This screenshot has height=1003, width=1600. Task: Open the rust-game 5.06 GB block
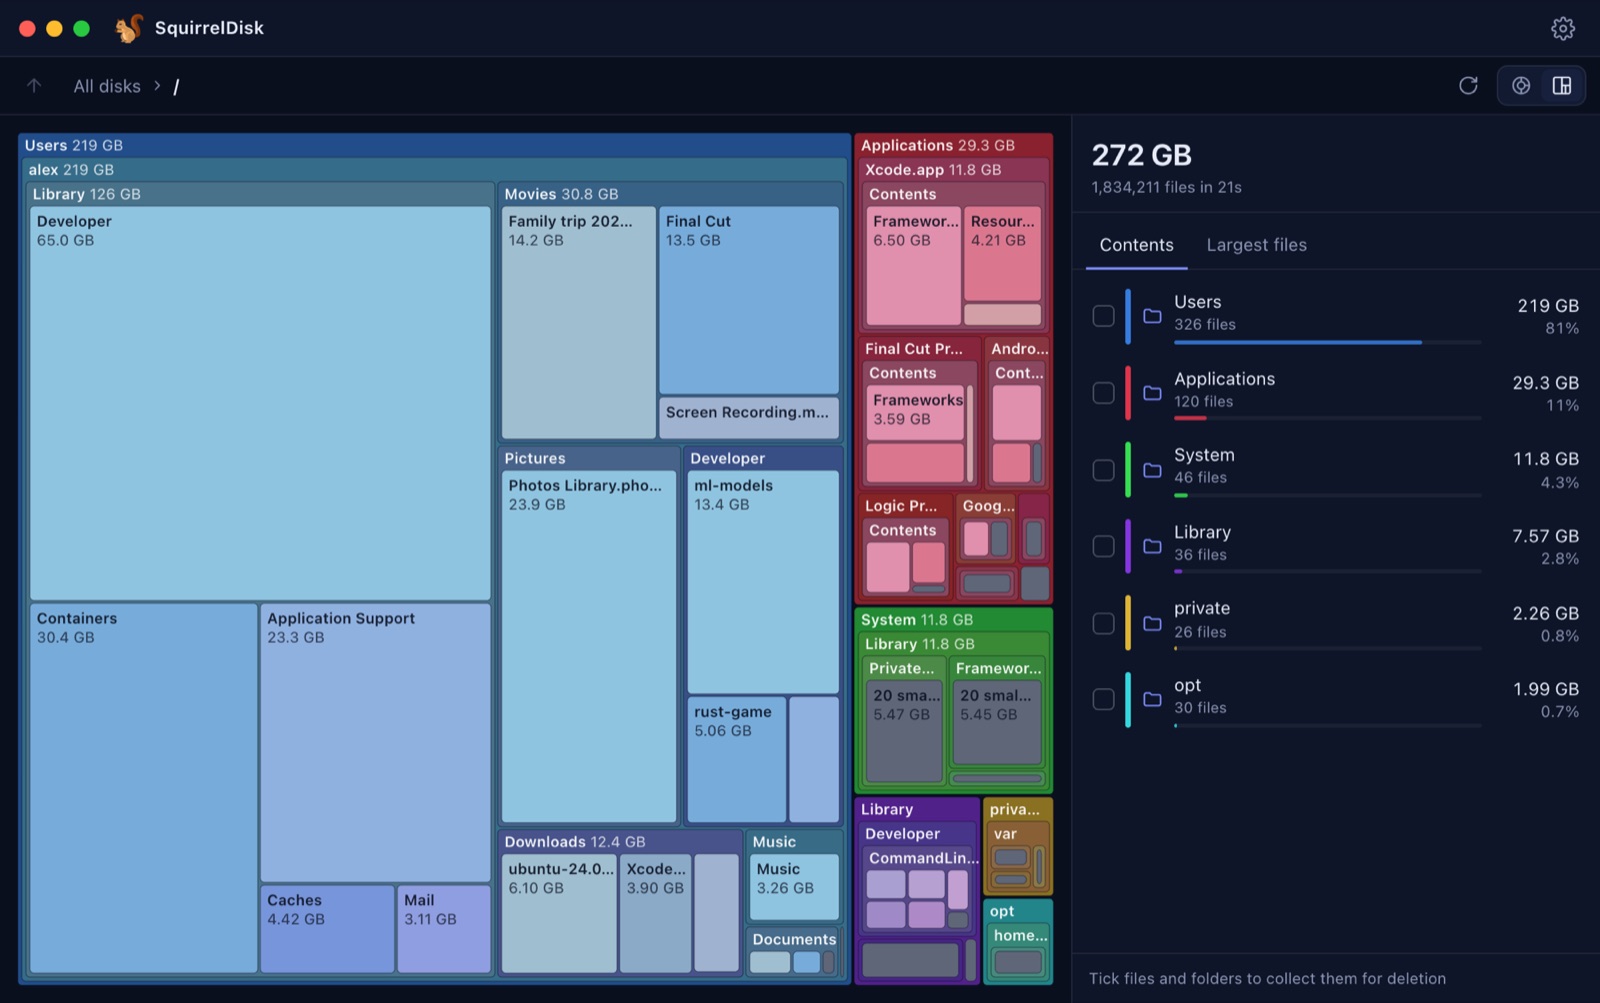click(736, 760)
